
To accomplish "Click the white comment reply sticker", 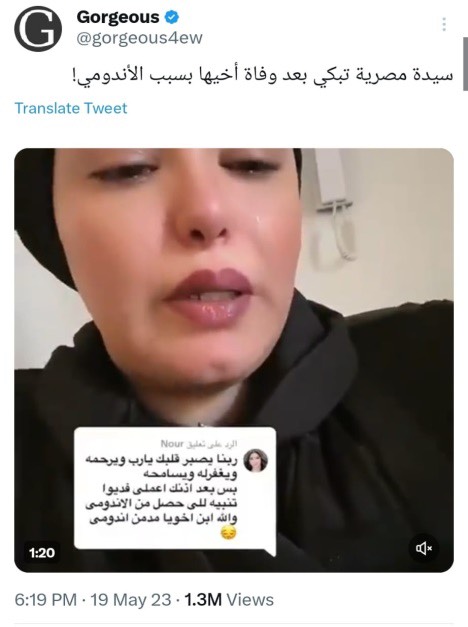I will point(175,490).
